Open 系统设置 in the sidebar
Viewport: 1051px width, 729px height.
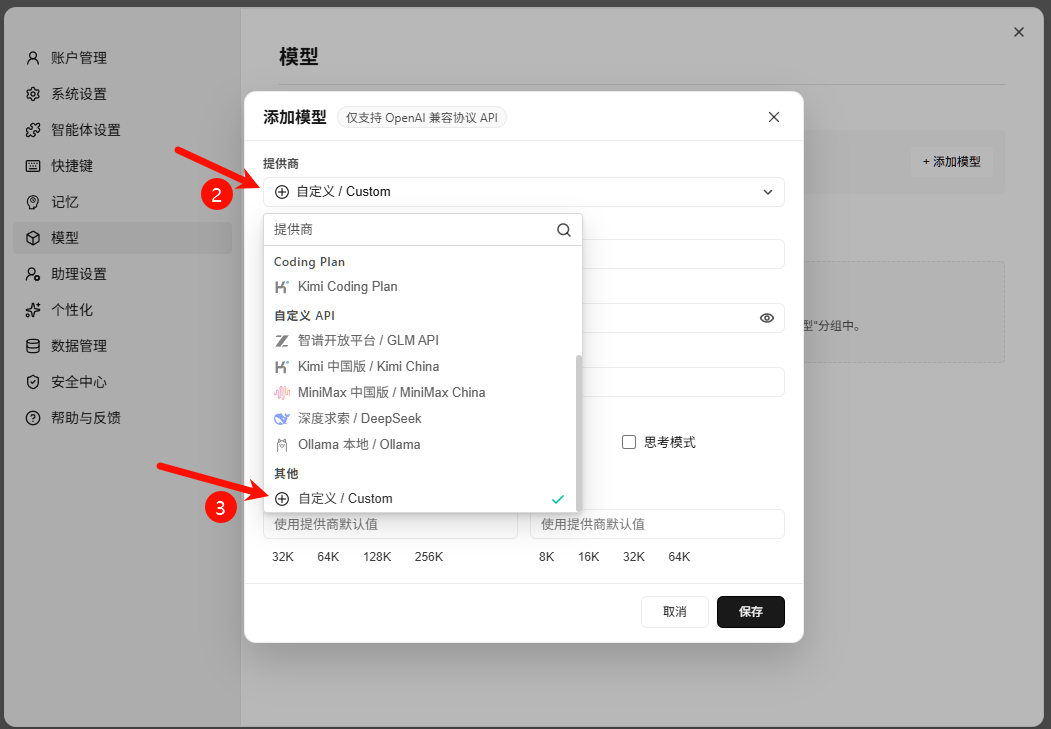(122, 94)
